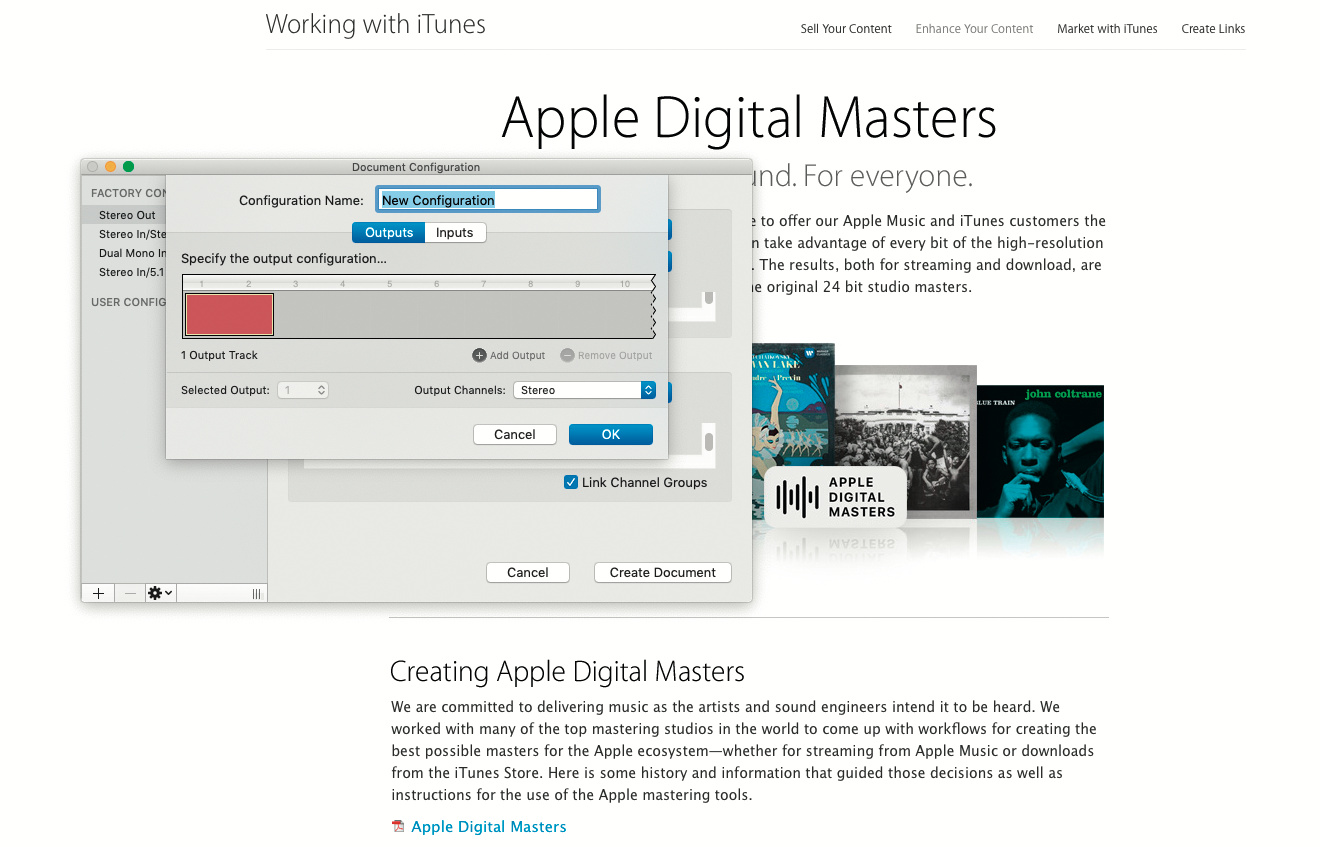Select the Dual Mono In… configuration in the sidebar
The image size is (1320, 847).
click(x=132, y=253)
